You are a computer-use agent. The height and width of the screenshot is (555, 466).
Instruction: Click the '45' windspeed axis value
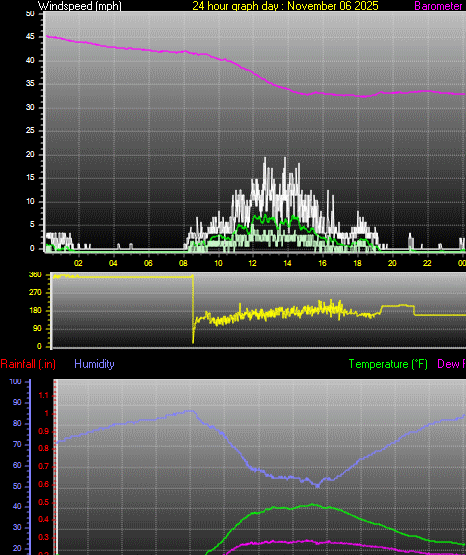pyautogui.click(x=30, y=37)
